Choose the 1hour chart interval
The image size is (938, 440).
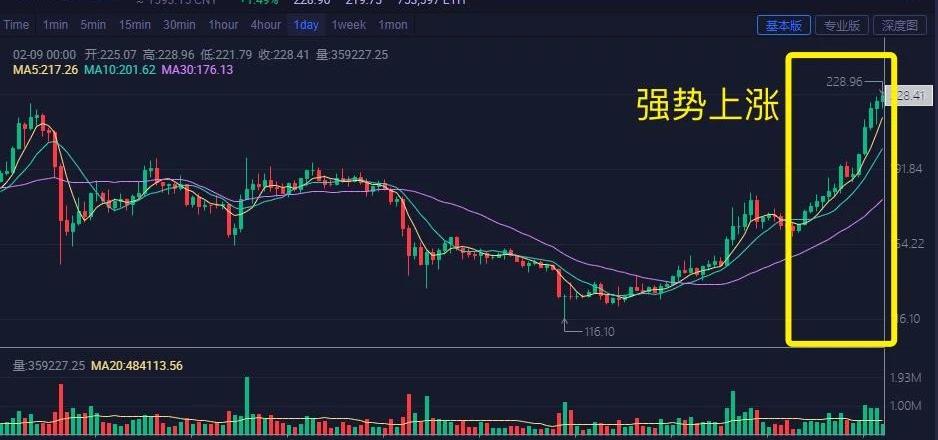click(223, 25)
